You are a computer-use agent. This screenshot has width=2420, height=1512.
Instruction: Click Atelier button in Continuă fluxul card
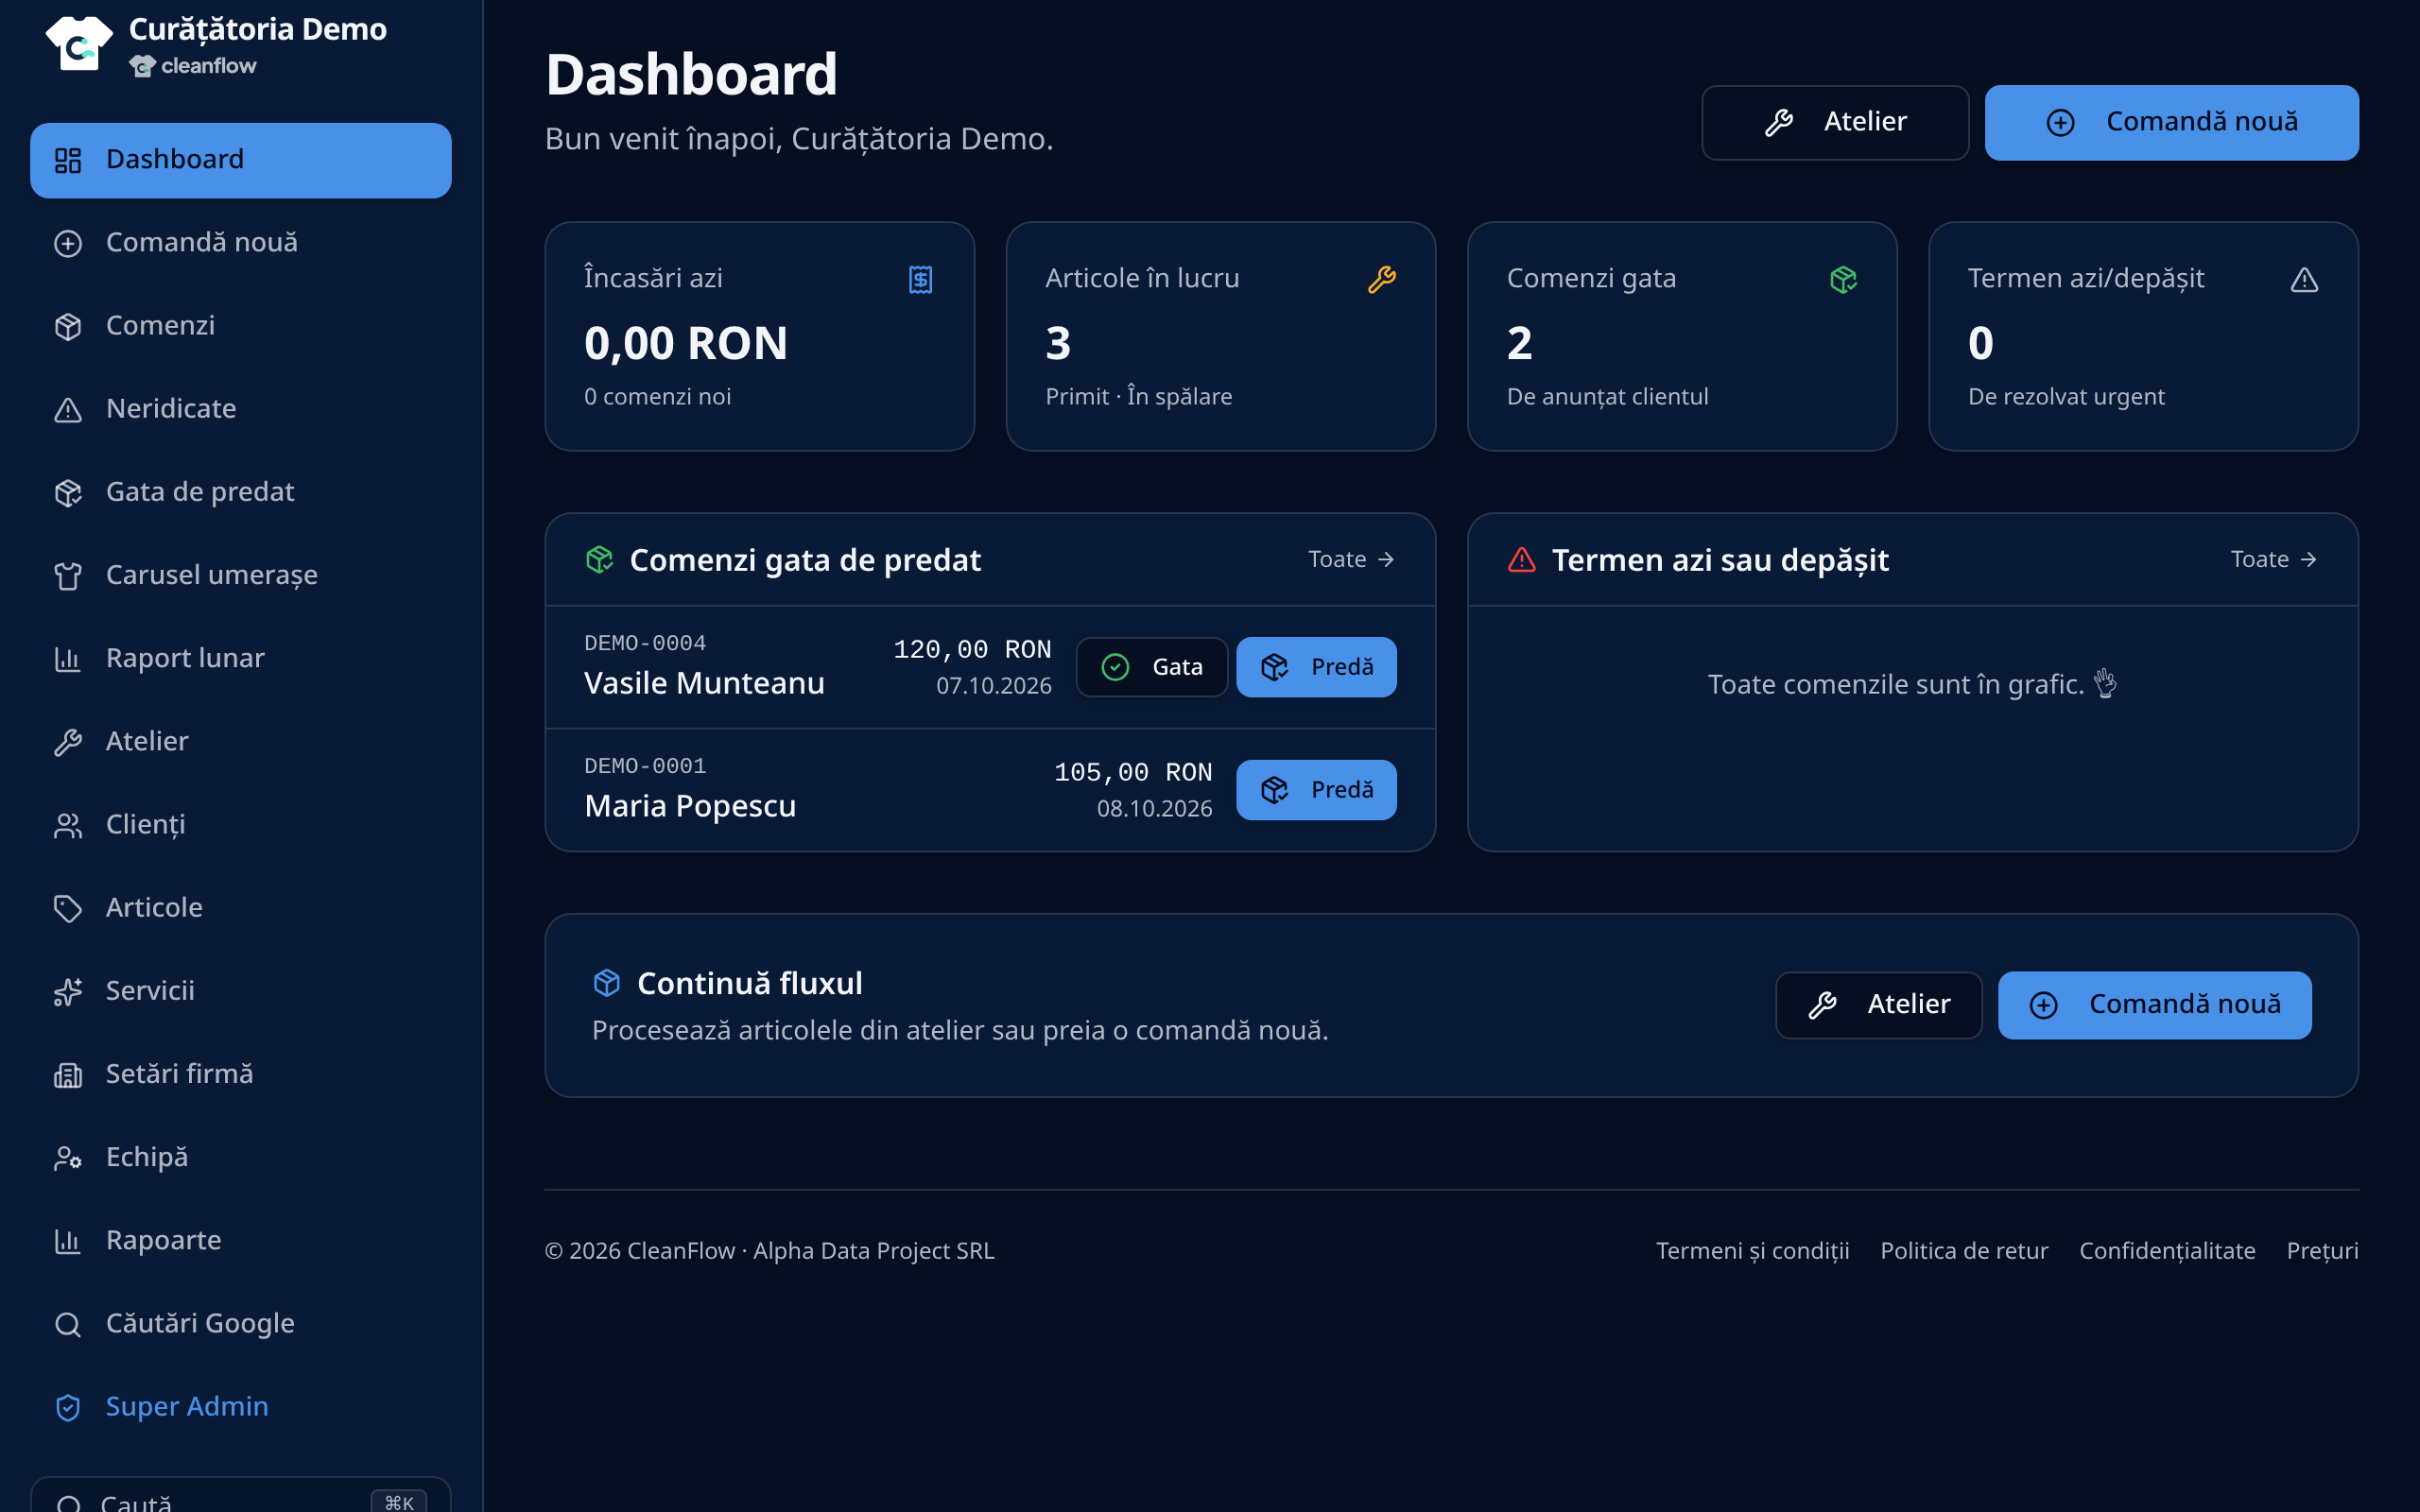1878,1005
